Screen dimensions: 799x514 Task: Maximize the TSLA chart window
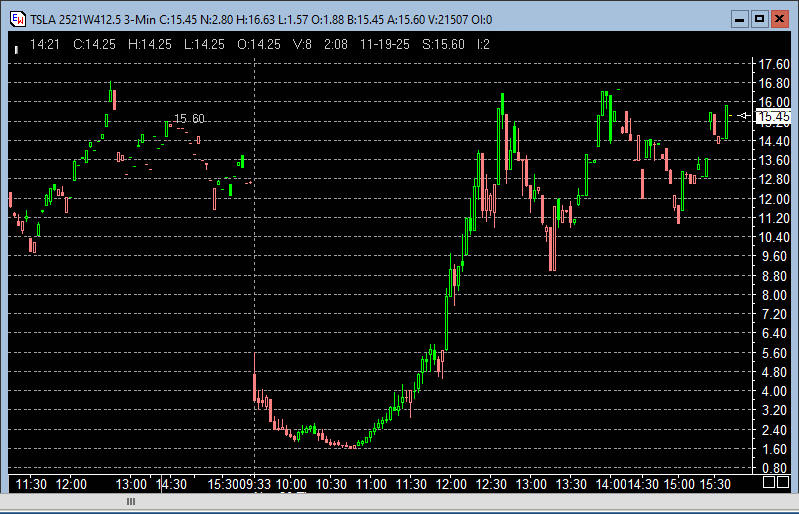point(759,19)
